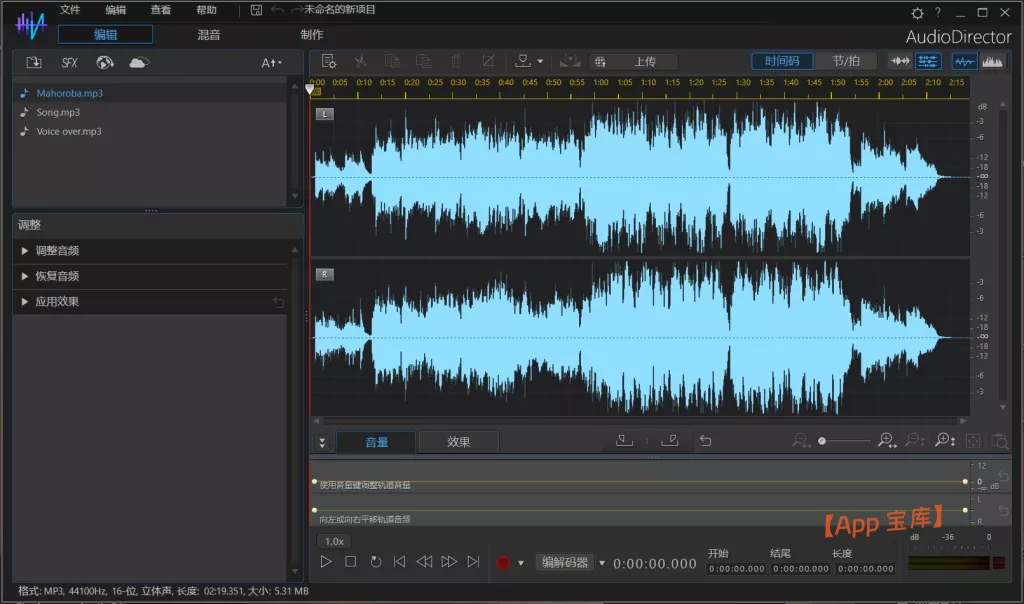Open the 编解码器 dropdown arrow

pyautogui.click(x=602, y=563)
